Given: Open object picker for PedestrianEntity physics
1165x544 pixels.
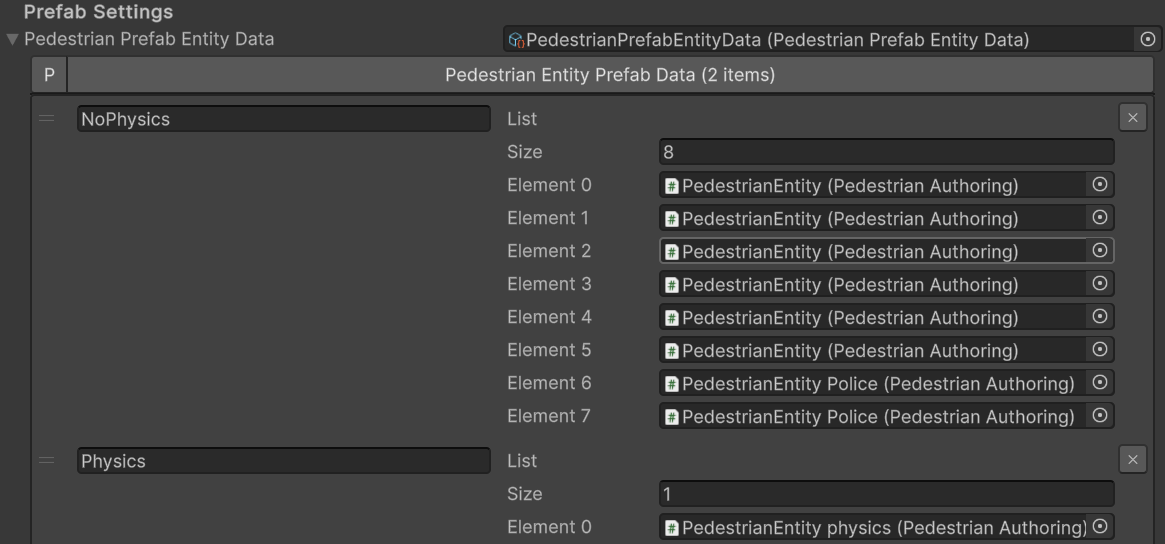Looking at the screenshot, I should coord(1100,526).
